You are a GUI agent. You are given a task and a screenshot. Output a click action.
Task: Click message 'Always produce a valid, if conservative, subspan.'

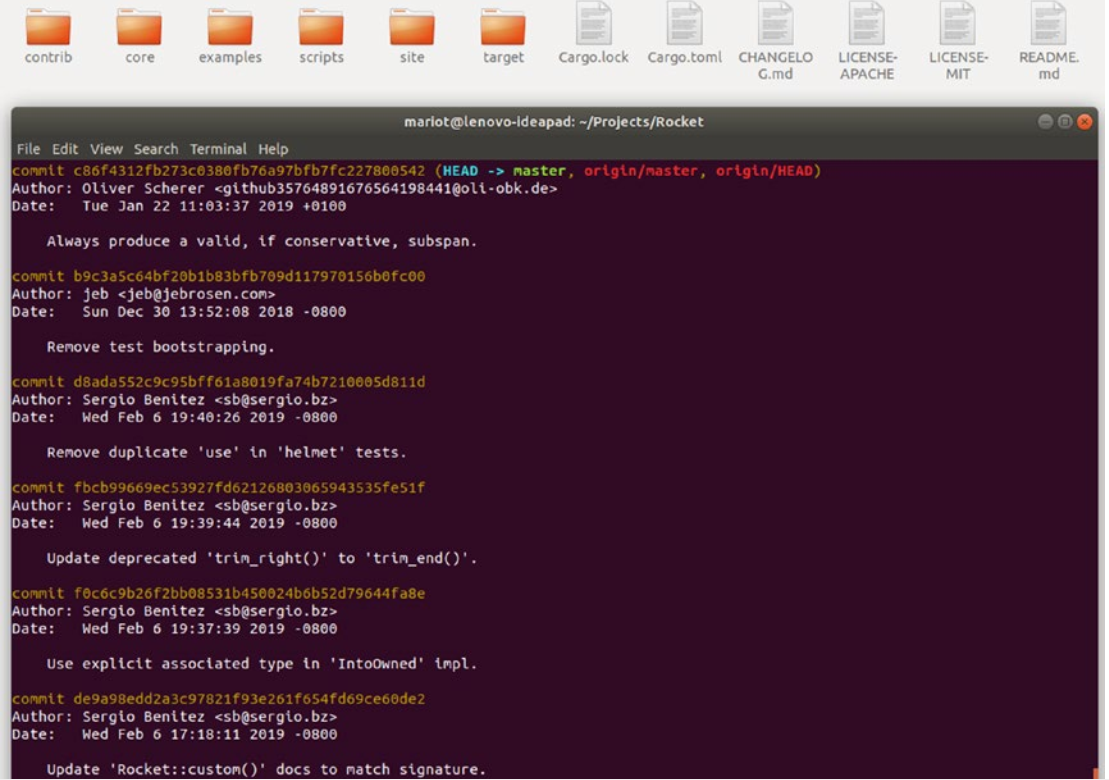[262, 242]
